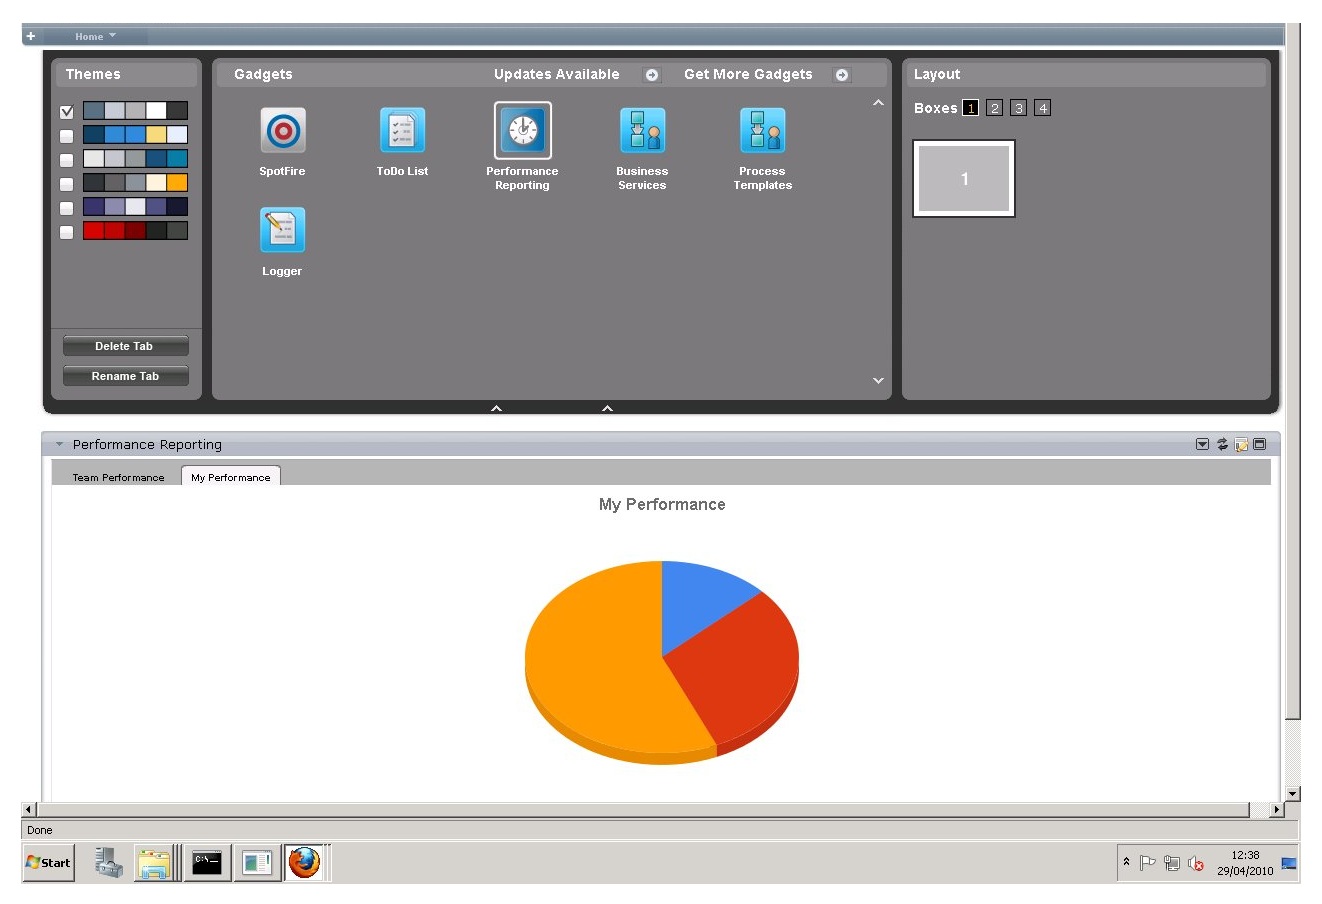This screenshot has width=1322, height=904.
Task: Open the Performance Reporting gadget menu dropdown
Action: pos(1203,444)
